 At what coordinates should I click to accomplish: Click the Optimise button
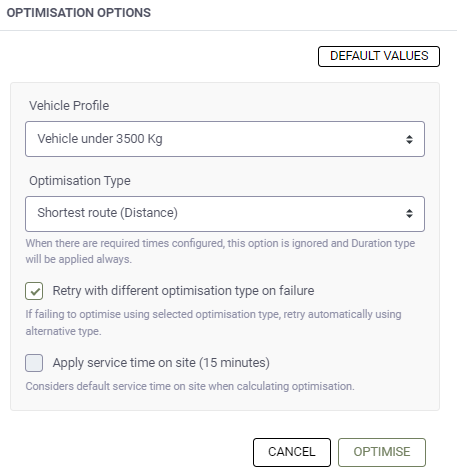(x=382, y=452)
